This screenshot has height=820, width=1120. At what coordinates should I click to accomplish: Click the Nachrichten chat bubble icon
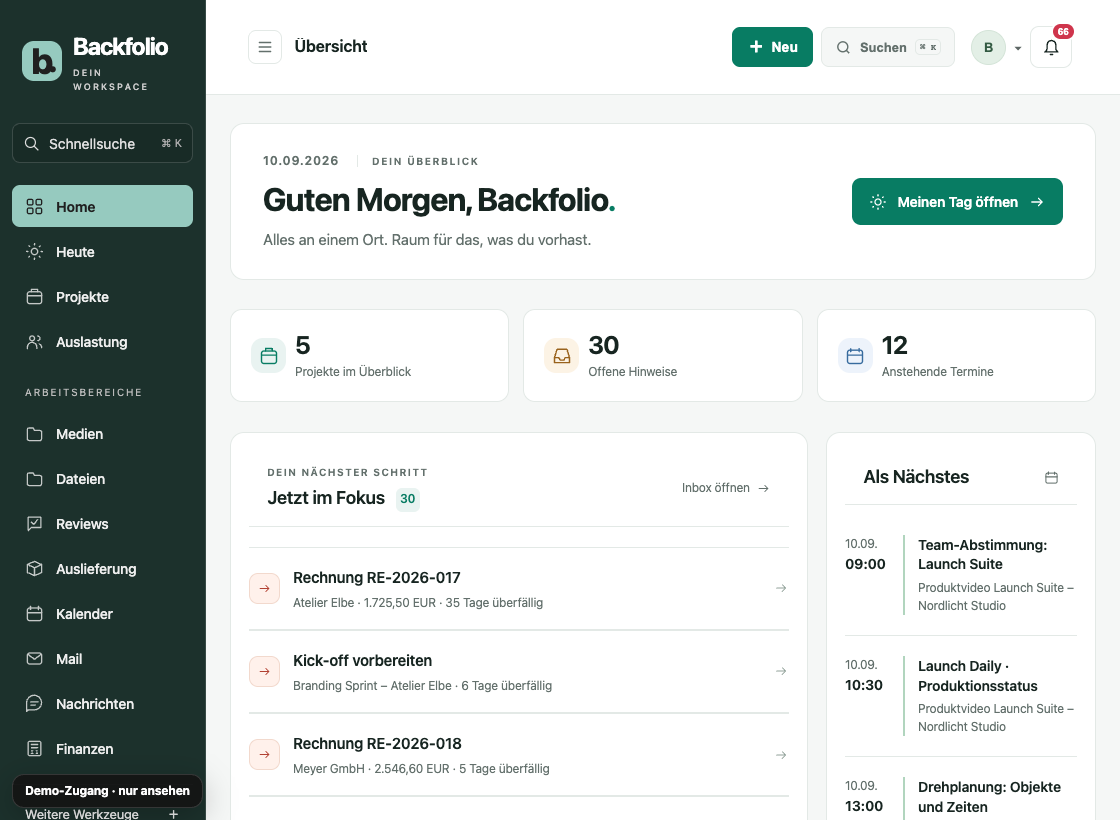(34, 704)
